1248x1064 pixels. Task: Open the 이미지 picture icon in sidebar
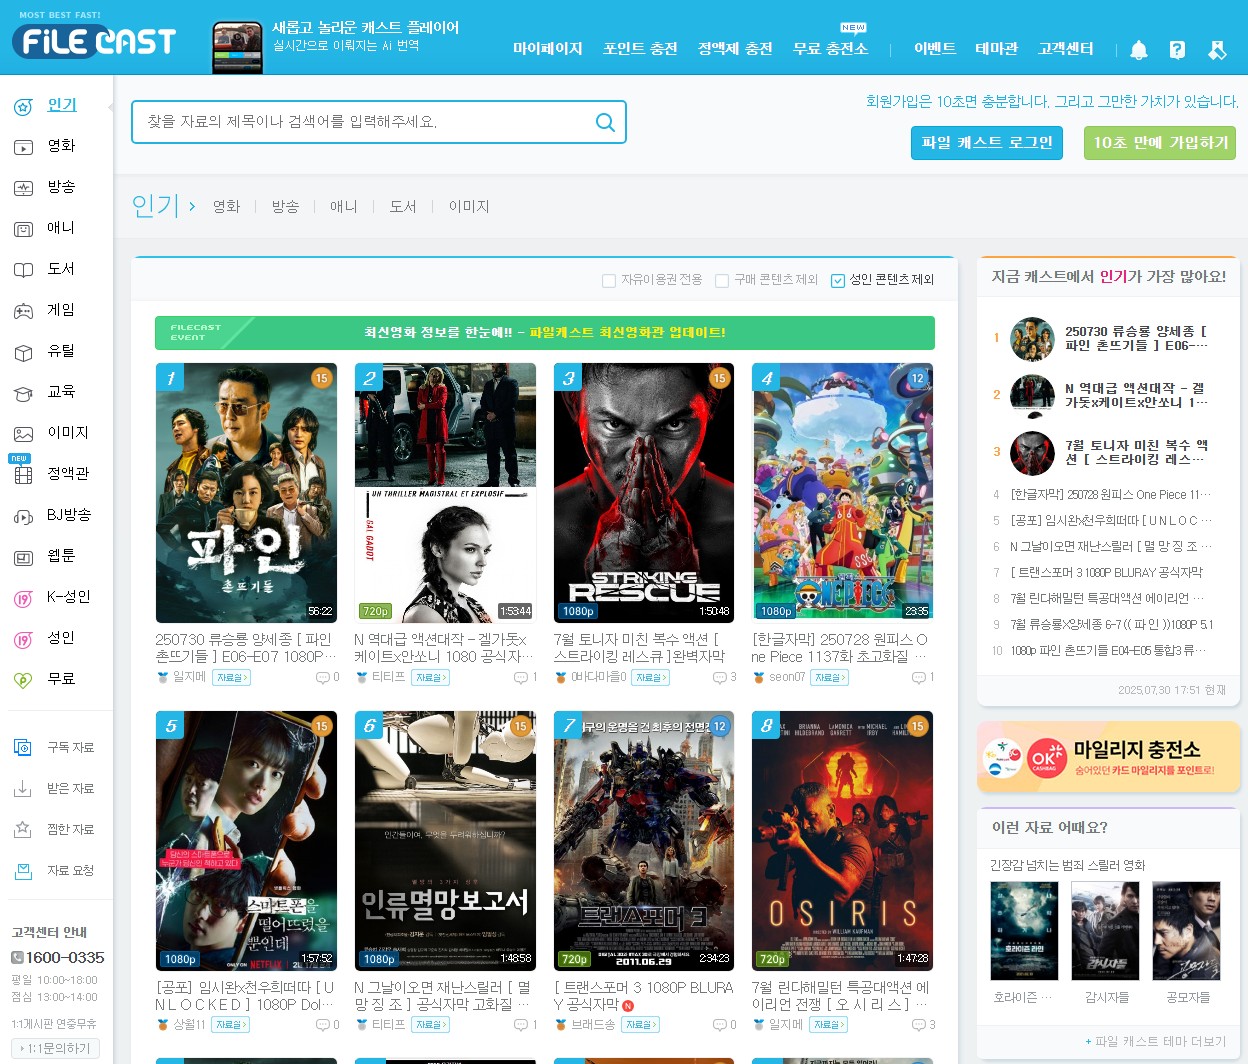pyautogui.click(x=23, y=434)
